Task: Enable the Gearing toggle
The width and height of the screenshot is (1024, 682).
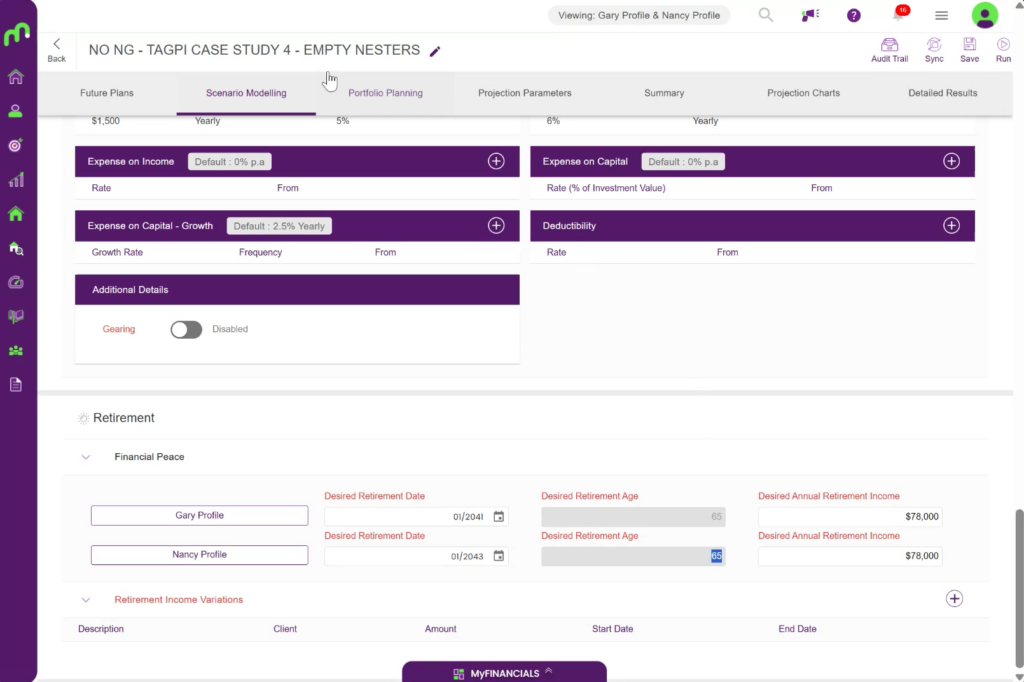Action: (x=186, y=329)
